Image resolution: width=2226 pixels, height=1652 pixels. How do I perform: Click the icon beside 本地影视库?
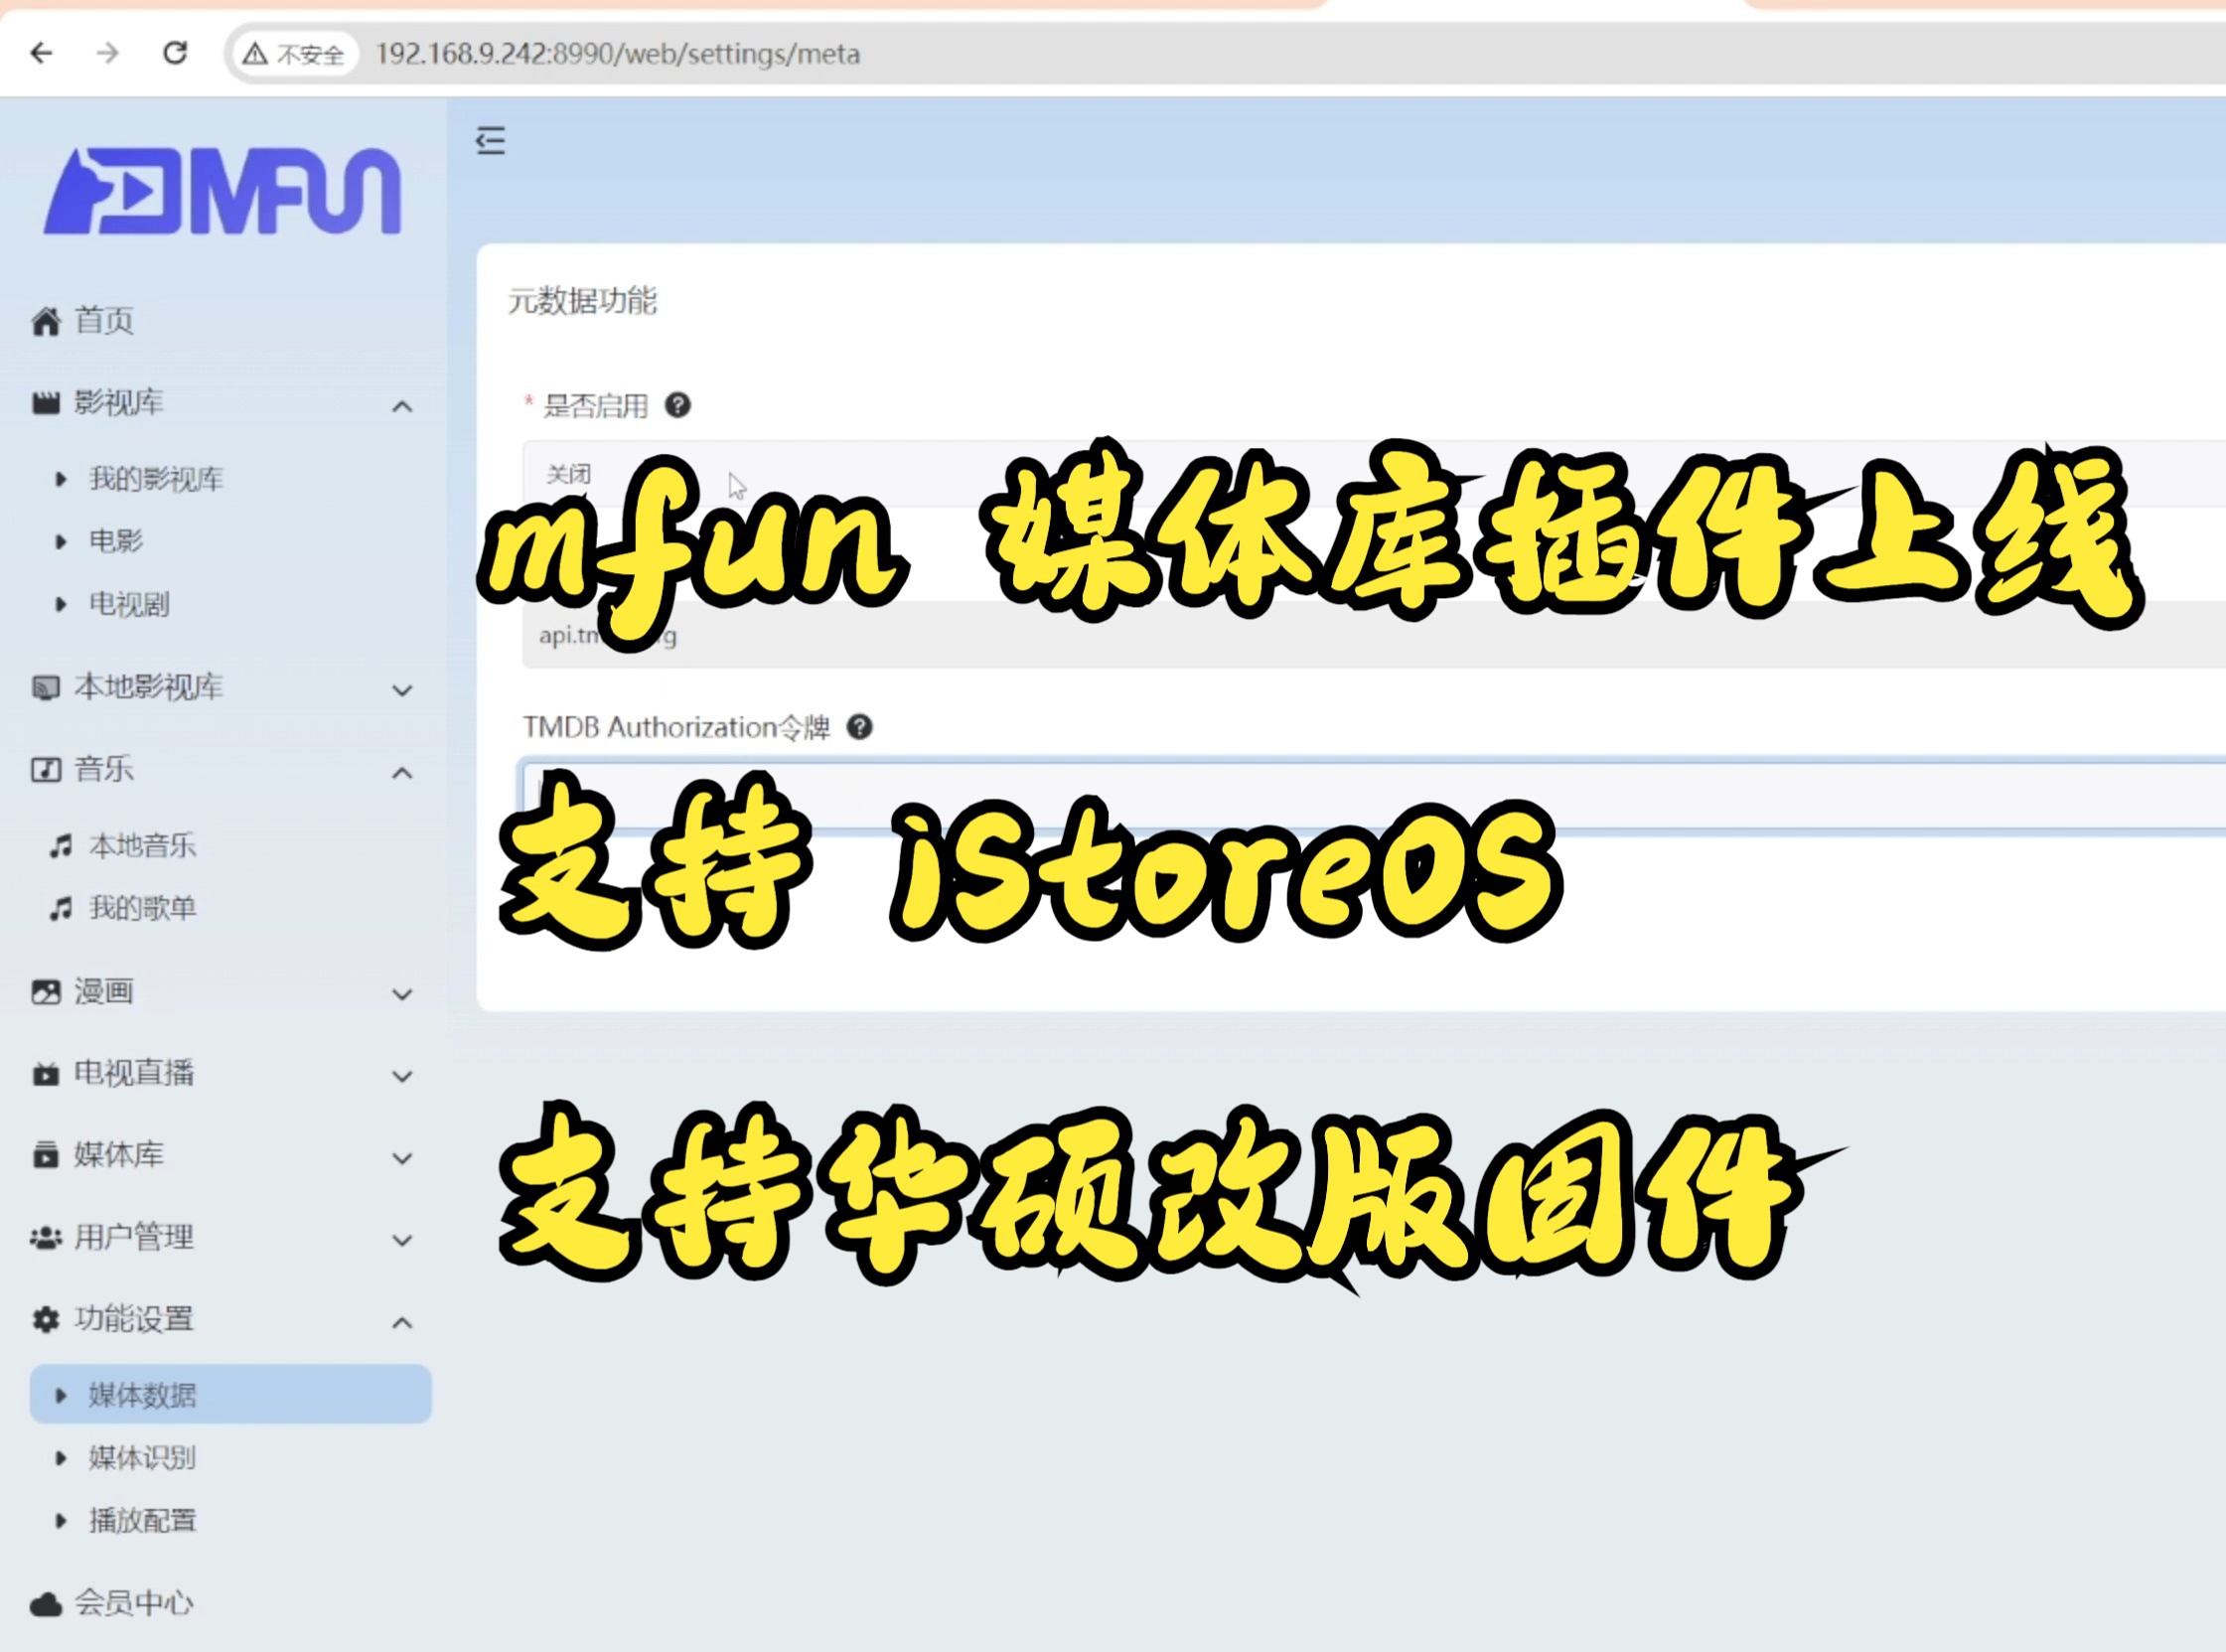(46, 688)
